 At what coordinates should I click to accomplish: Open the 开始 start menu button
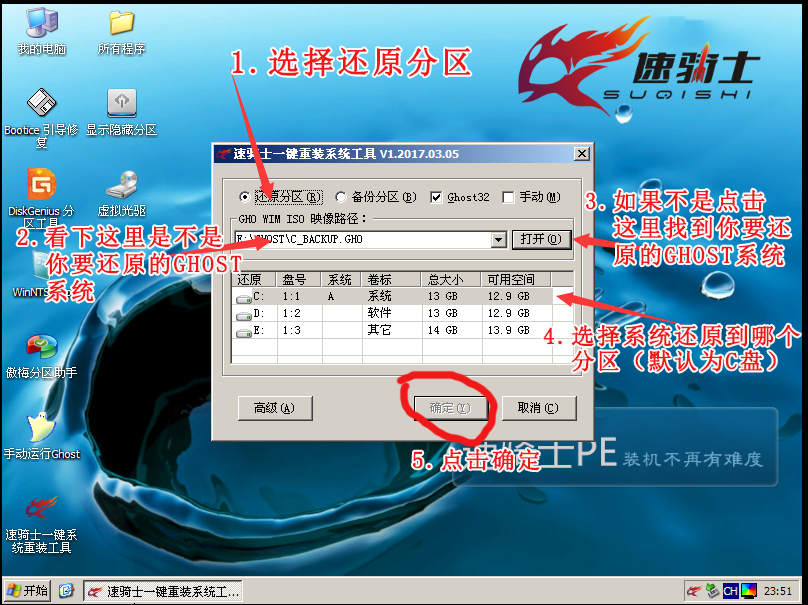(x=28, y=591)
